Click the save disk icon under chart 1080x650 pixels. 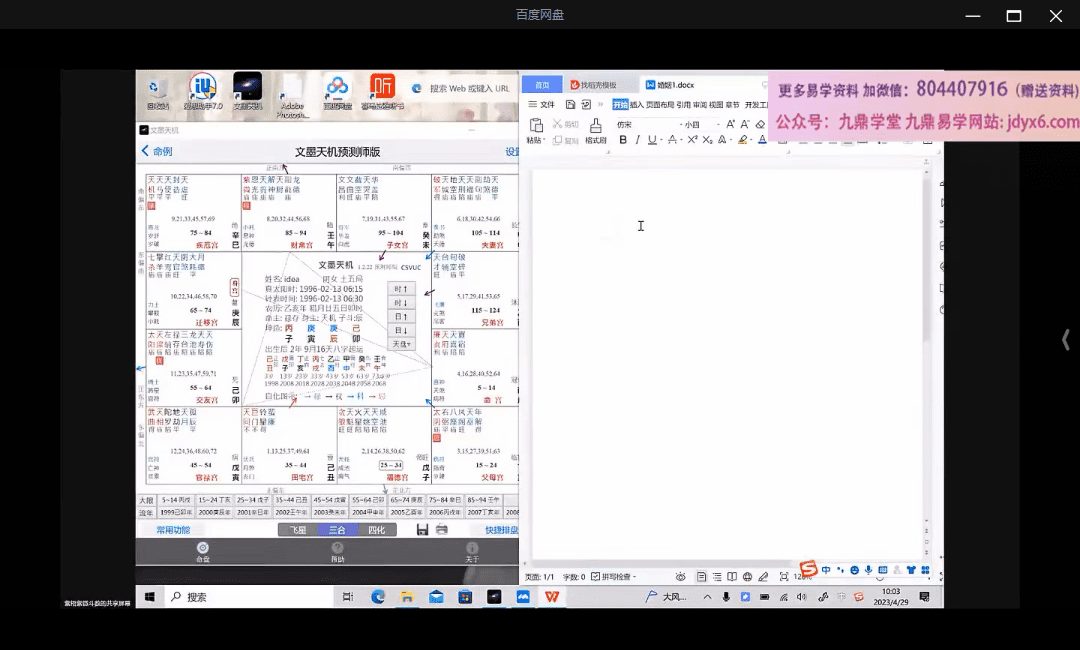(x=422, y=530)
